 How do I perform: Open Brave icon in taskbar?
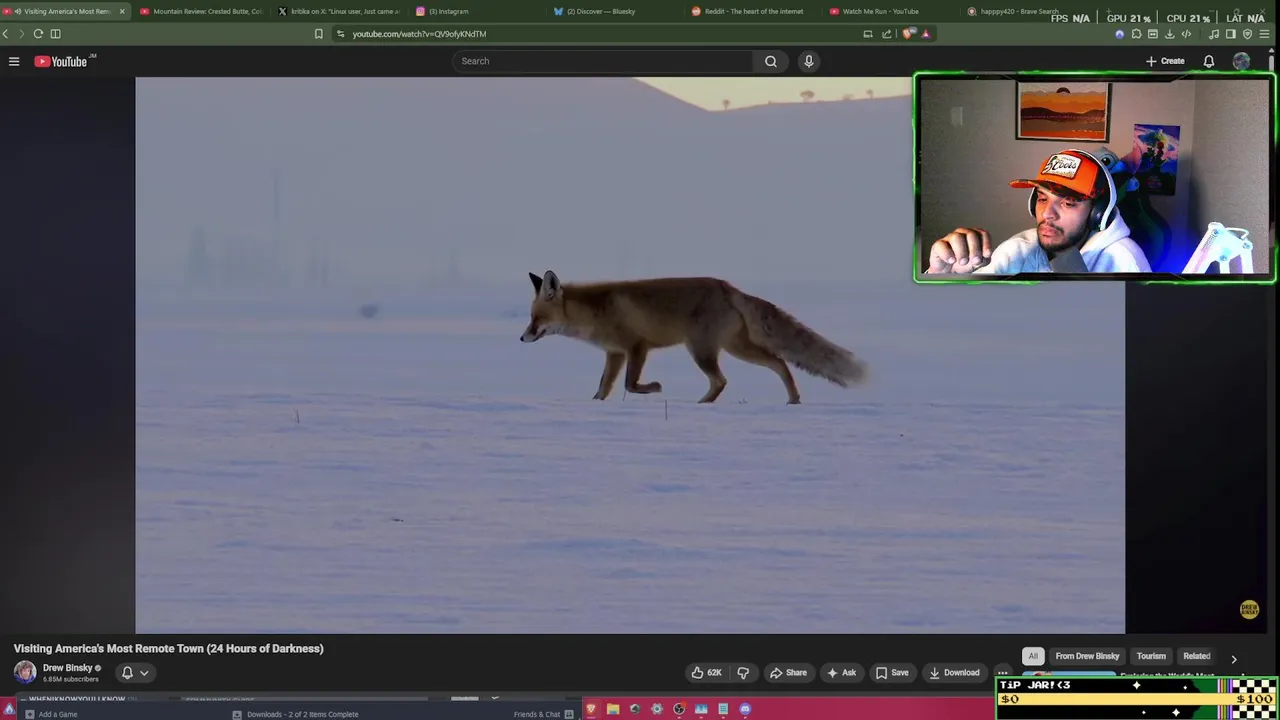point(591,709)
